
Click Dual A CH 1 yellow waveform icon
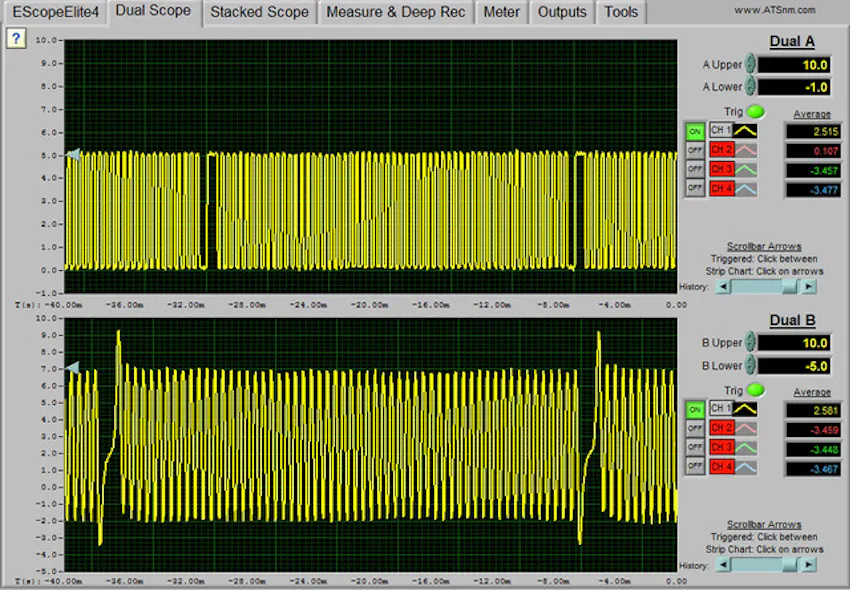pyautogui.click(x=745, y=130)
